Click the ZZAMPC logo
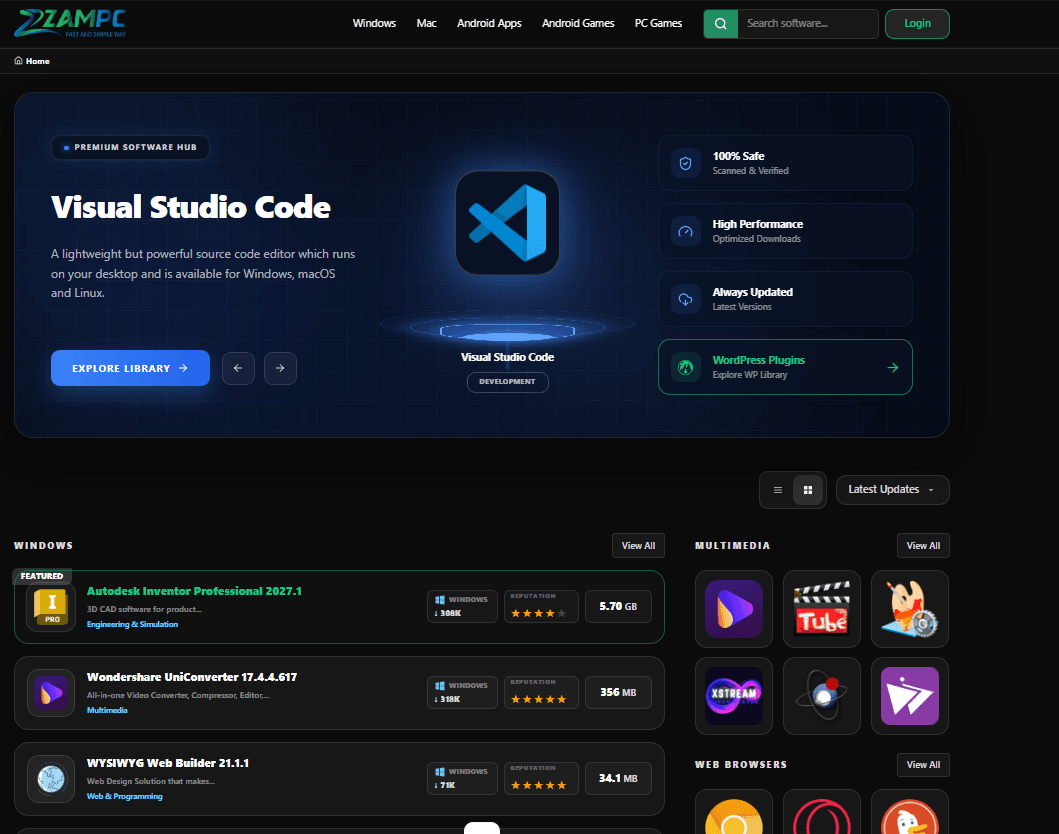Image resolution: width=1059 pixels, height=834 pixels. click(70, 23)
